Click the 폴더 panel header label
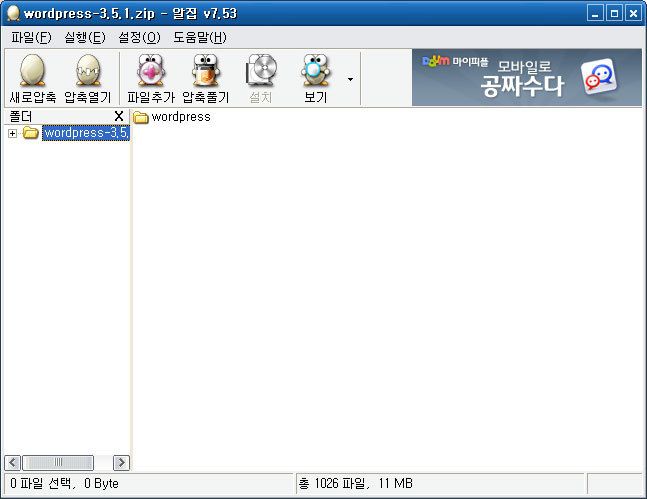The image size is (647, 499). click(x=21, y=117)
